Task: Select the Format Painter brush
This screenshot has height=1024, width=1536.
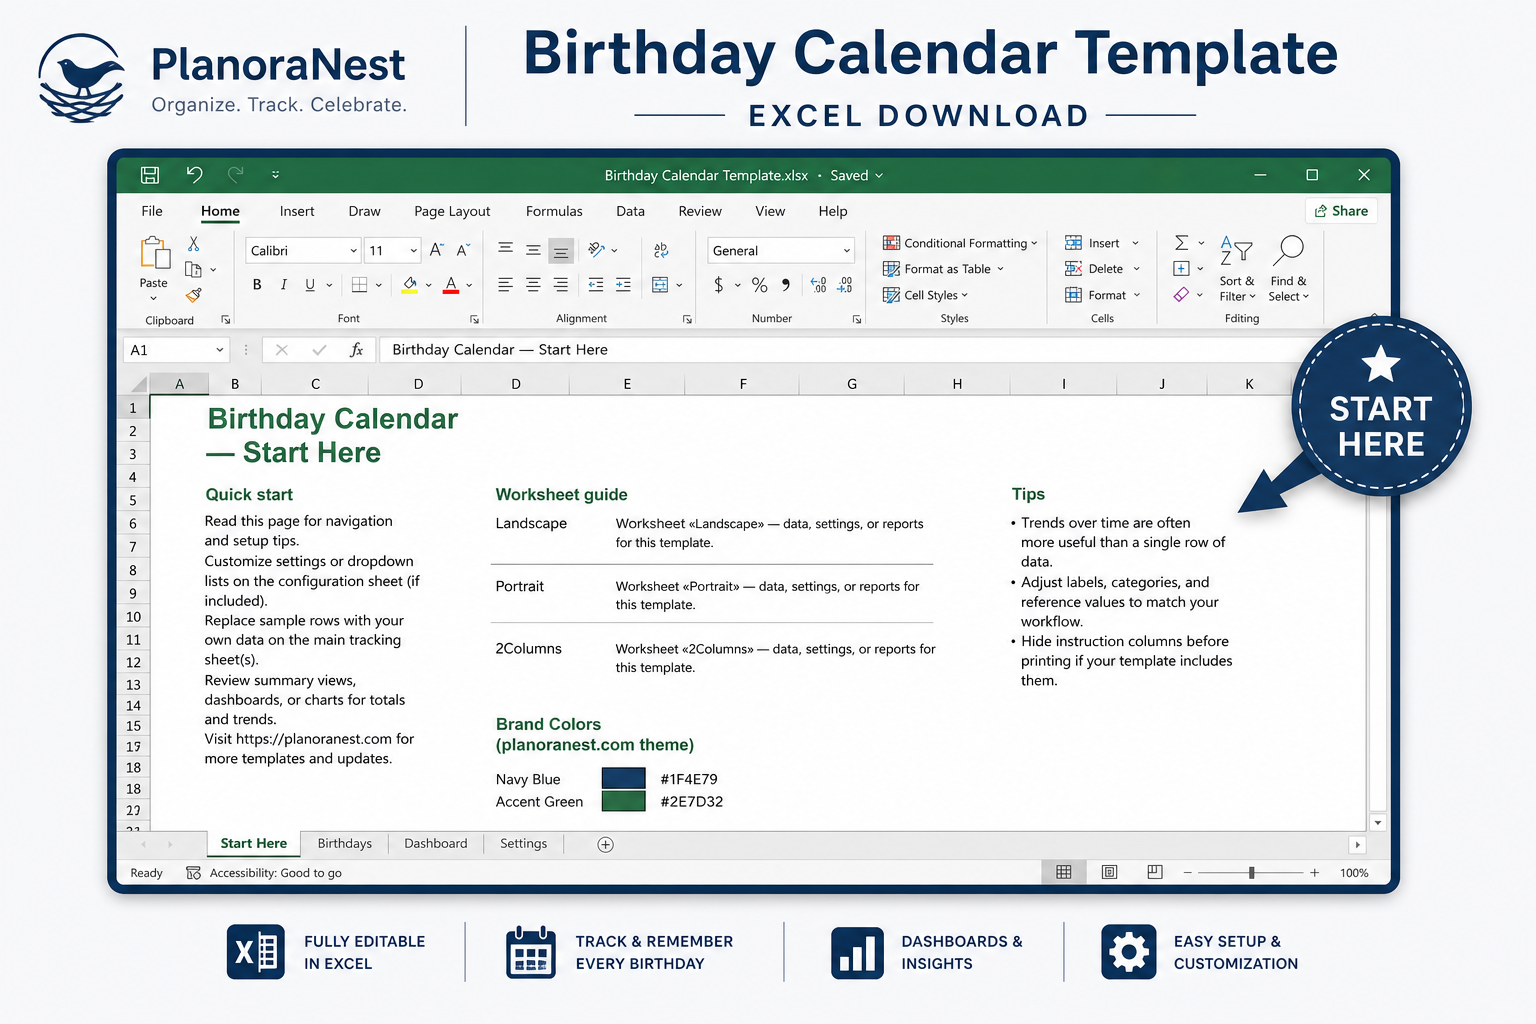Action: click(194, 295)
